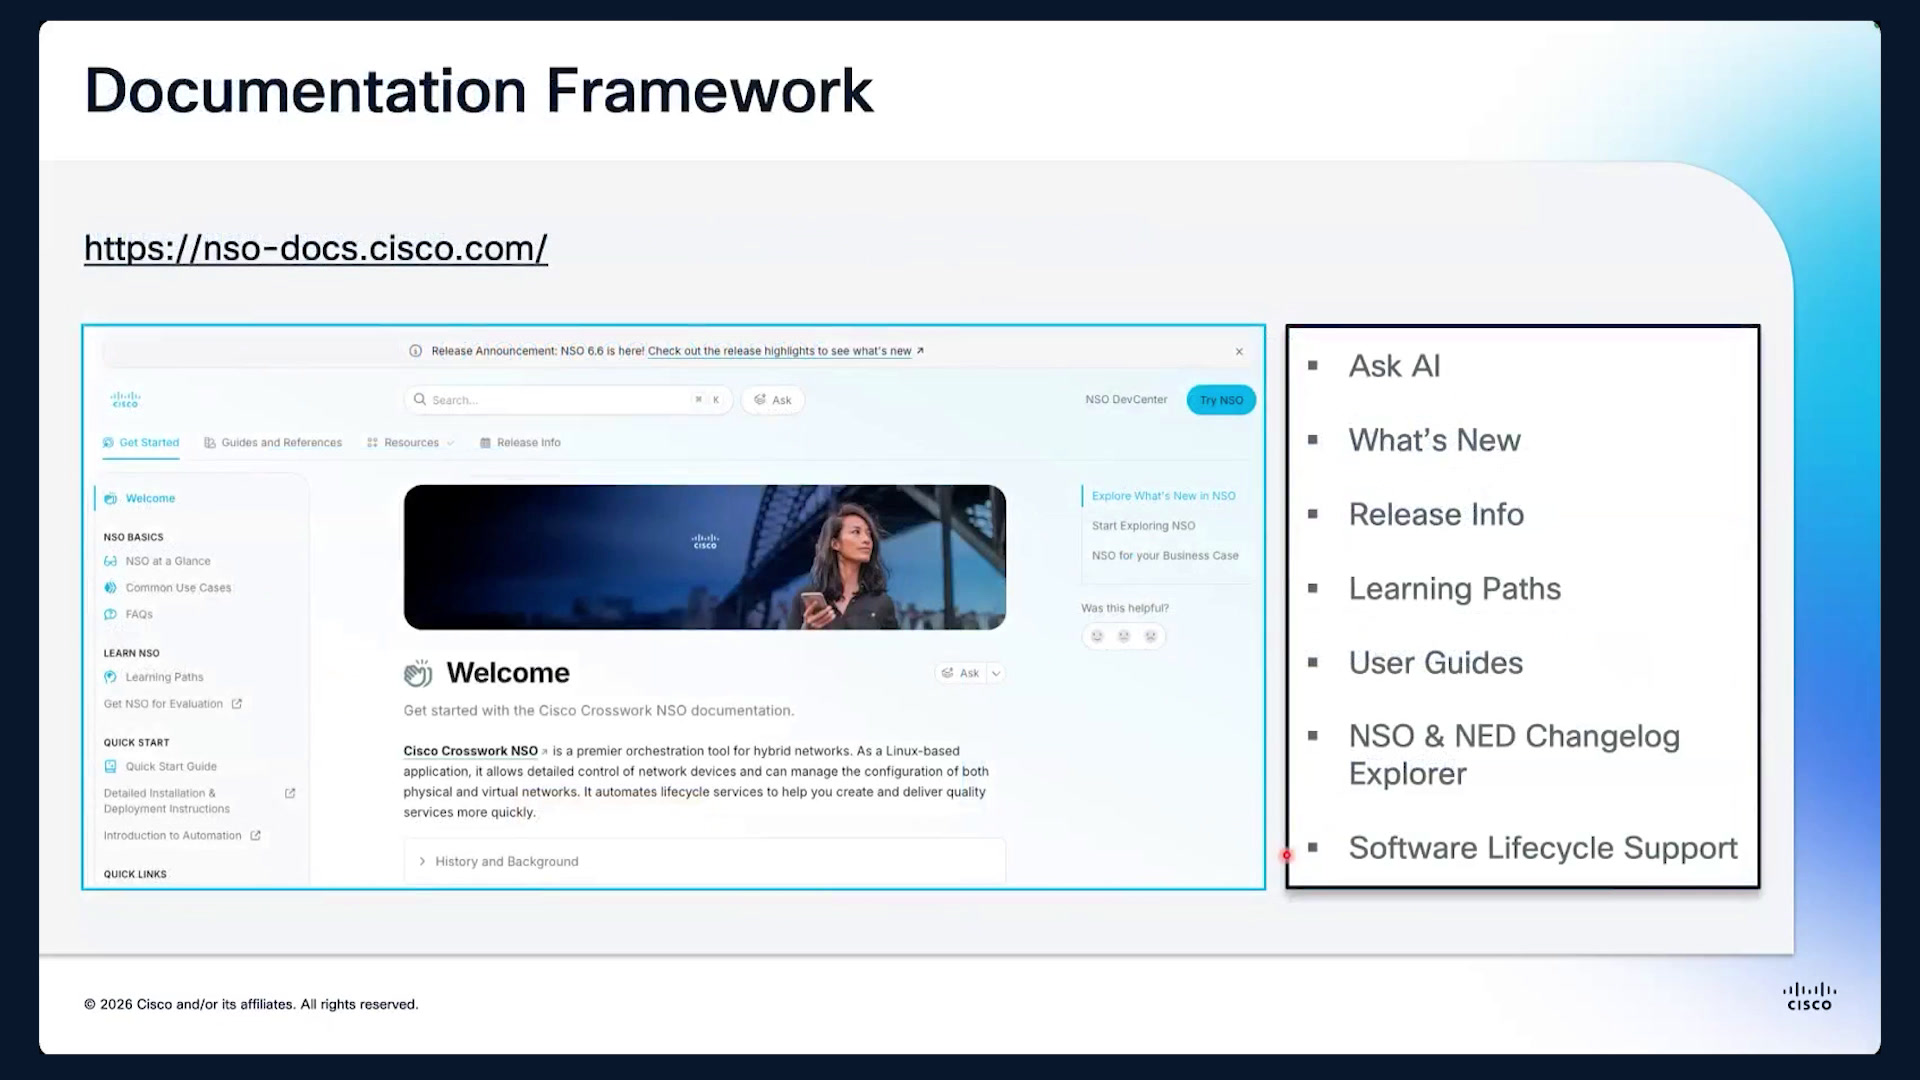The image size is (1920, 1080).
Task: Jump to NSO for your Business Case
Action: (1165, 556)
